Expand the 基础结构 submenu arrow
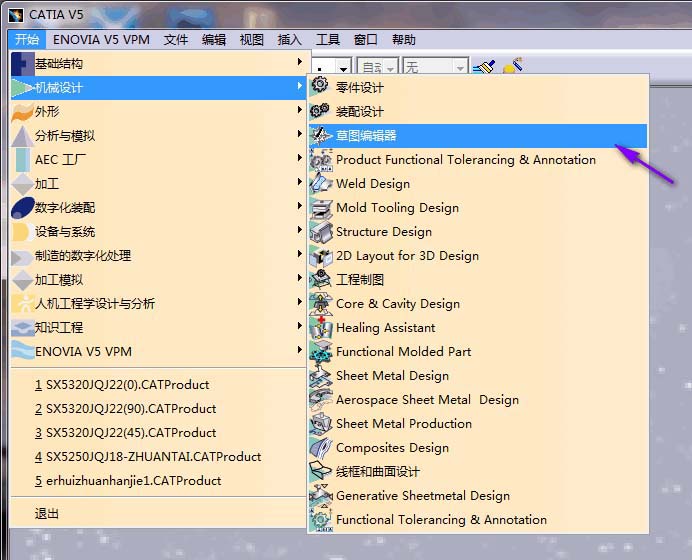Viewport: 692px width, 560px height. 300,61
